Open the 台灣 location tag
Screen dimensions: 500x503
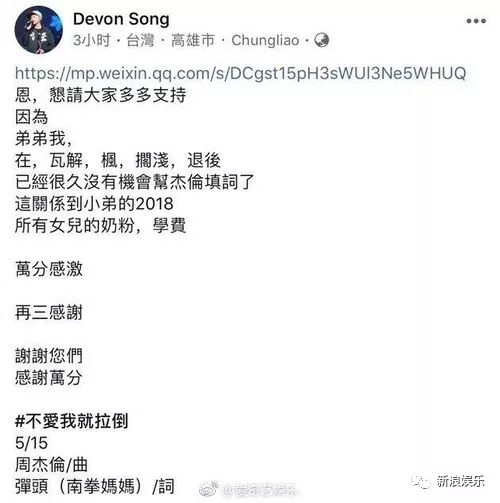pos(140,40)
